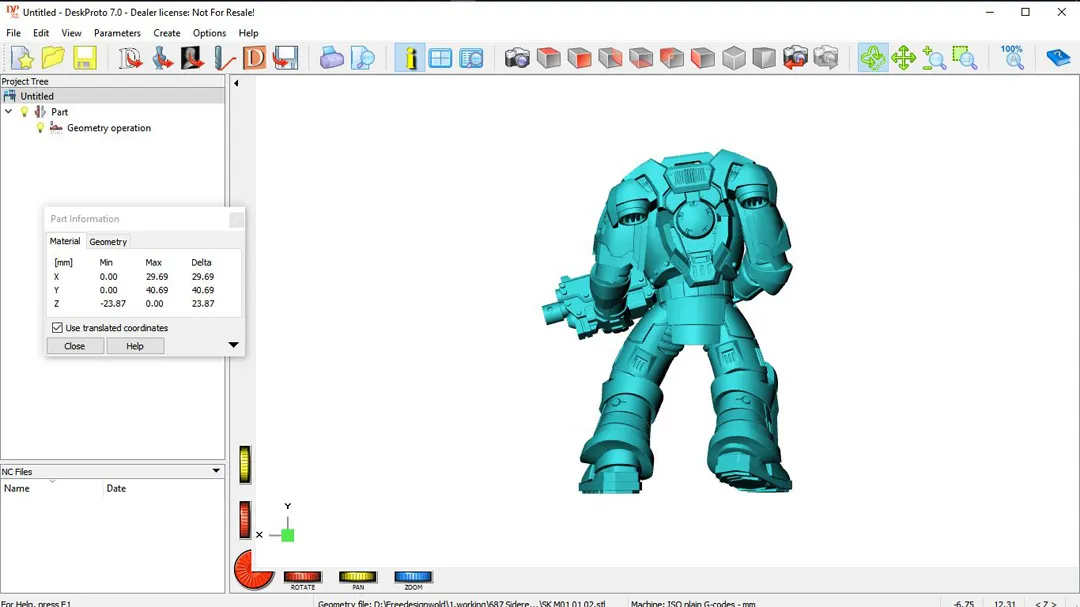This screenshot has width=1080, height=607.
Task: Click the green four-arrow pan mode icon
Action: [903, 59]
